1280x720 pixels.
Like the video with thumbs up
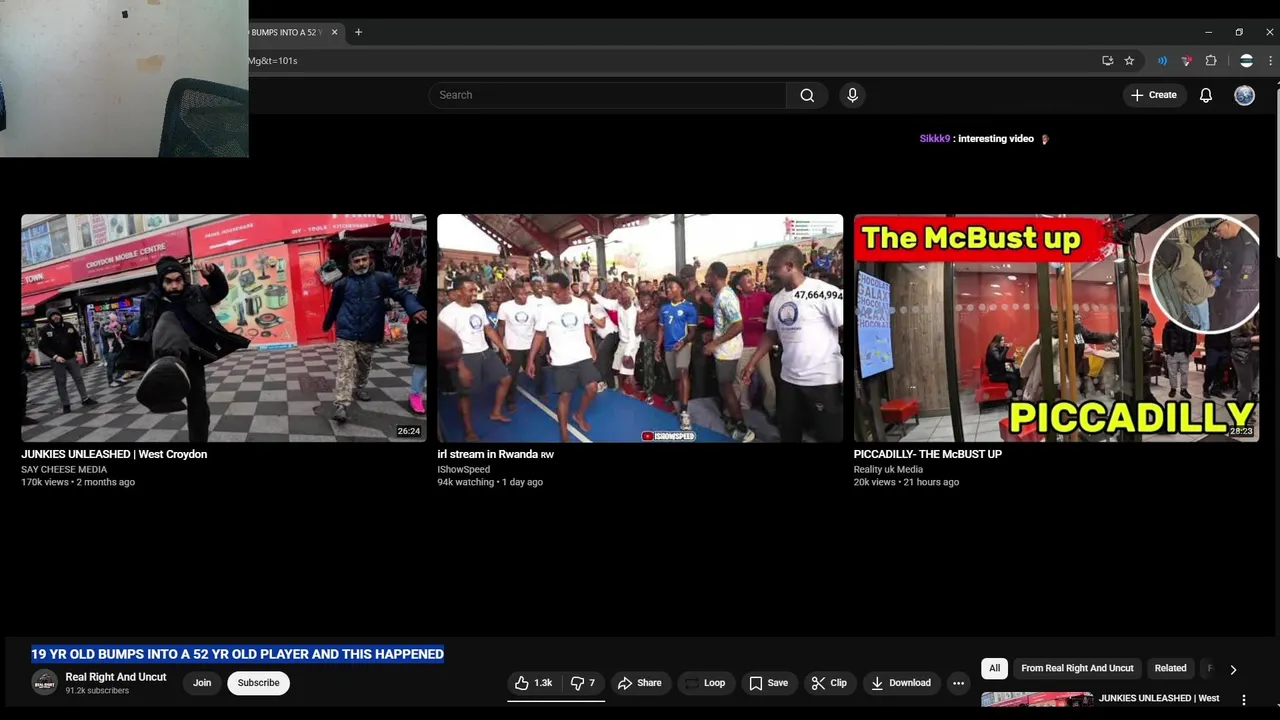533,683
